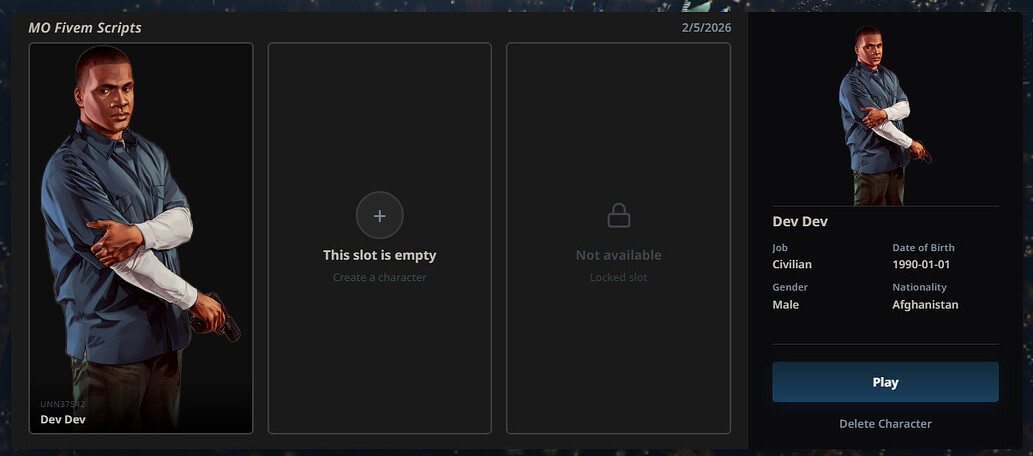Select the Dev Dev character card portrait
Image resolution: width=1033 pixels, height=456 pixels.
click(141, 238)
